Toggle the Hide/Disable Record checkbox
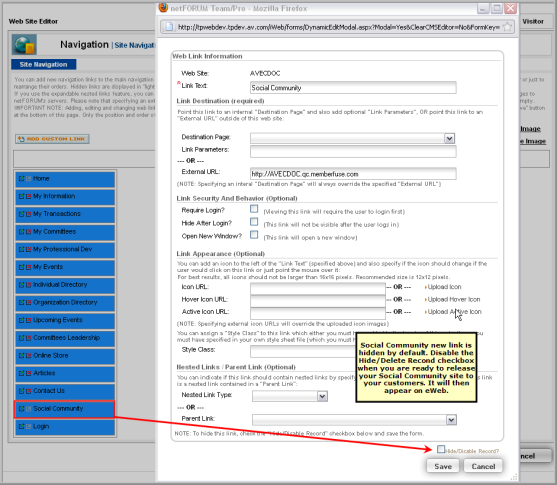The height and width of the screenshot is (485, 557). 441,449
